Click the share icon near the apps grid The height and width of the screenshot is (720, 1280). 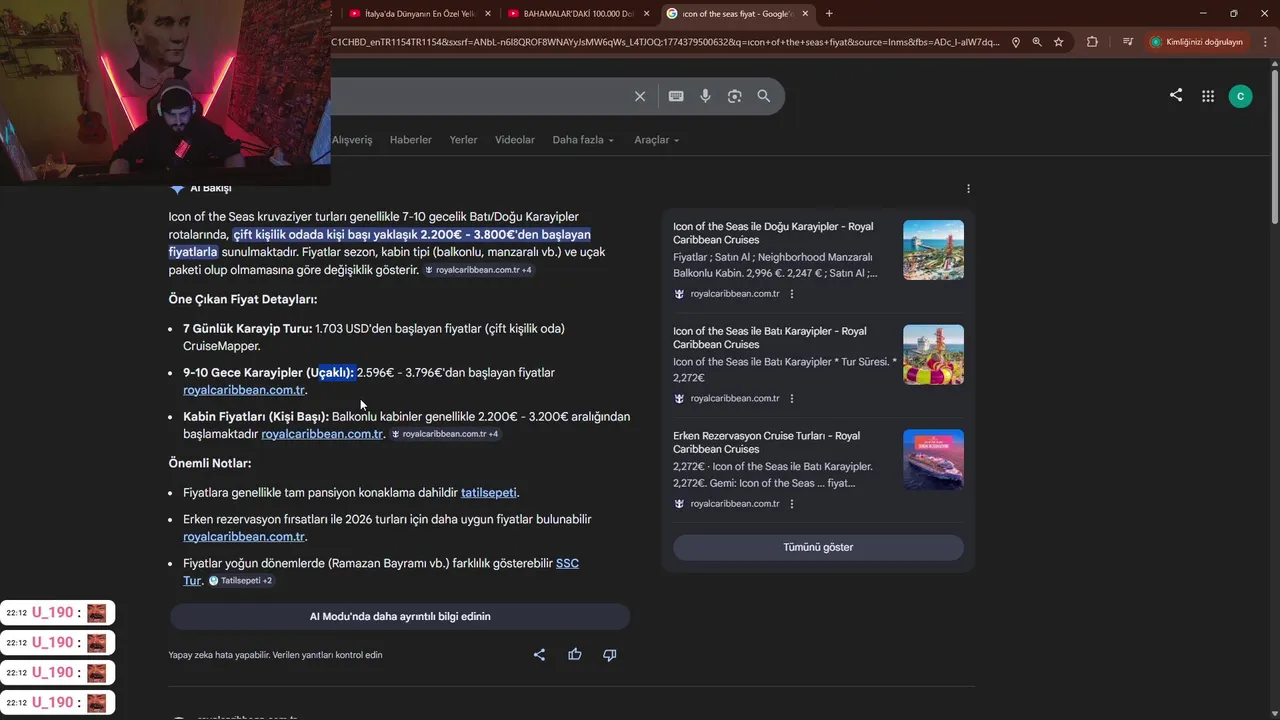[x=1176, y=95]
